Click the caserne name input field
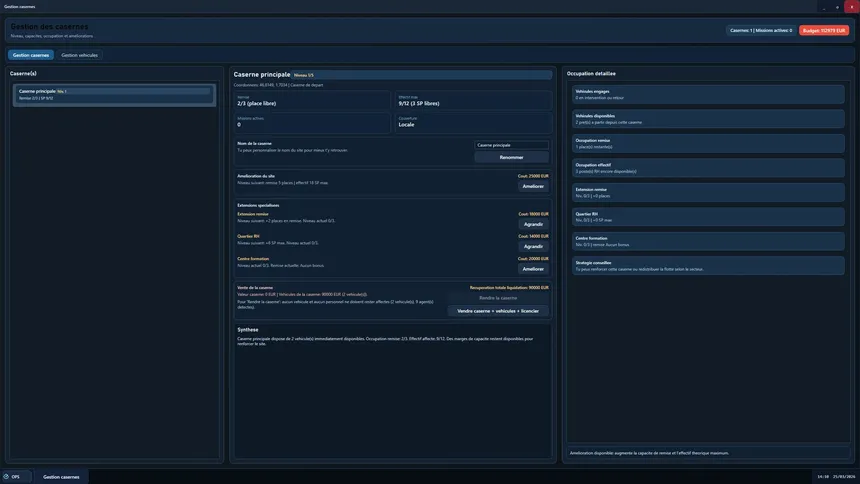The height and width of the screenshot is (484, 860). click(x=511, y=145)
